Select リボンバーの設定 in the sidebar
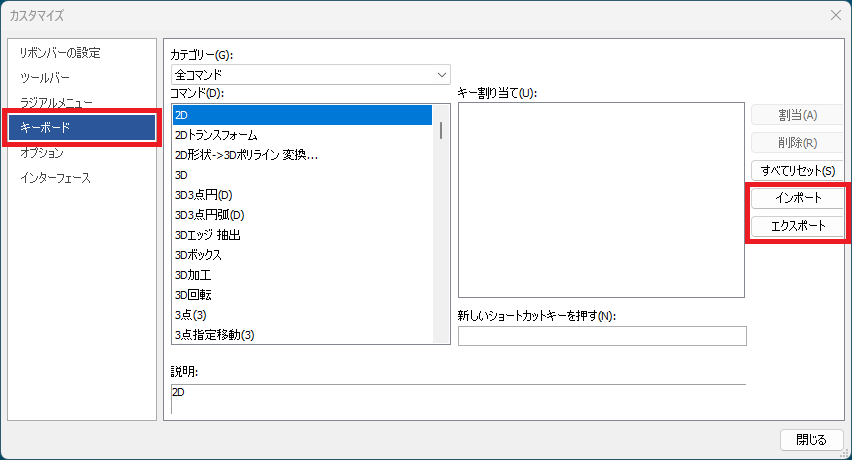The image size is (852, 460). pos(60,53)
